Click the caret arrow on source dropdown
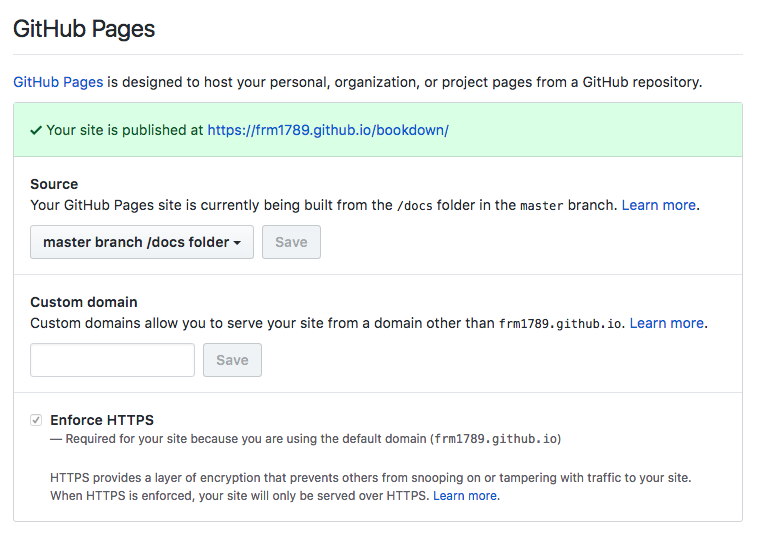 [237, 243]
